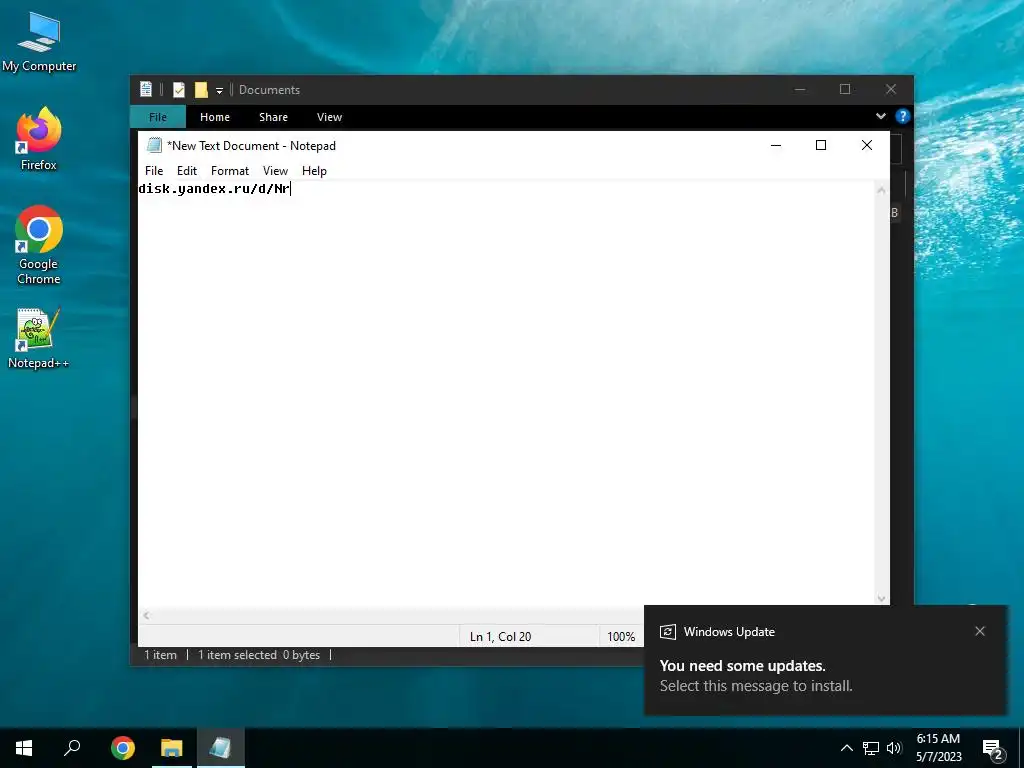Minimize the Documents Explorer window

pos(800,89)
